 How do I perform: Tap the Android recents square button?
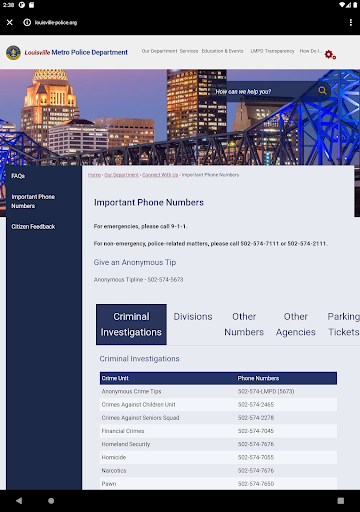point(341,500)
